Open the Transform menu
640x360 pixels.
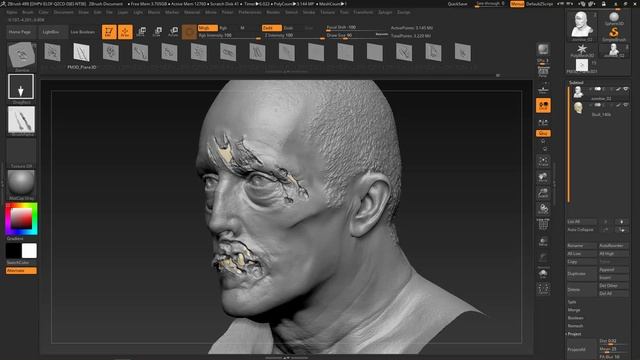tap(363, 12)
